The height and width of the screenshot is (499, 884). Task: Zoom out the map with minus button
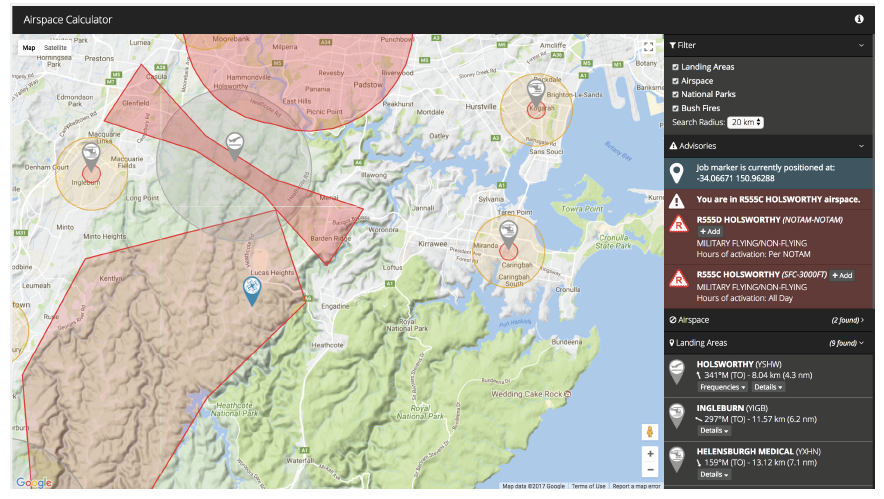pos(650,469)
